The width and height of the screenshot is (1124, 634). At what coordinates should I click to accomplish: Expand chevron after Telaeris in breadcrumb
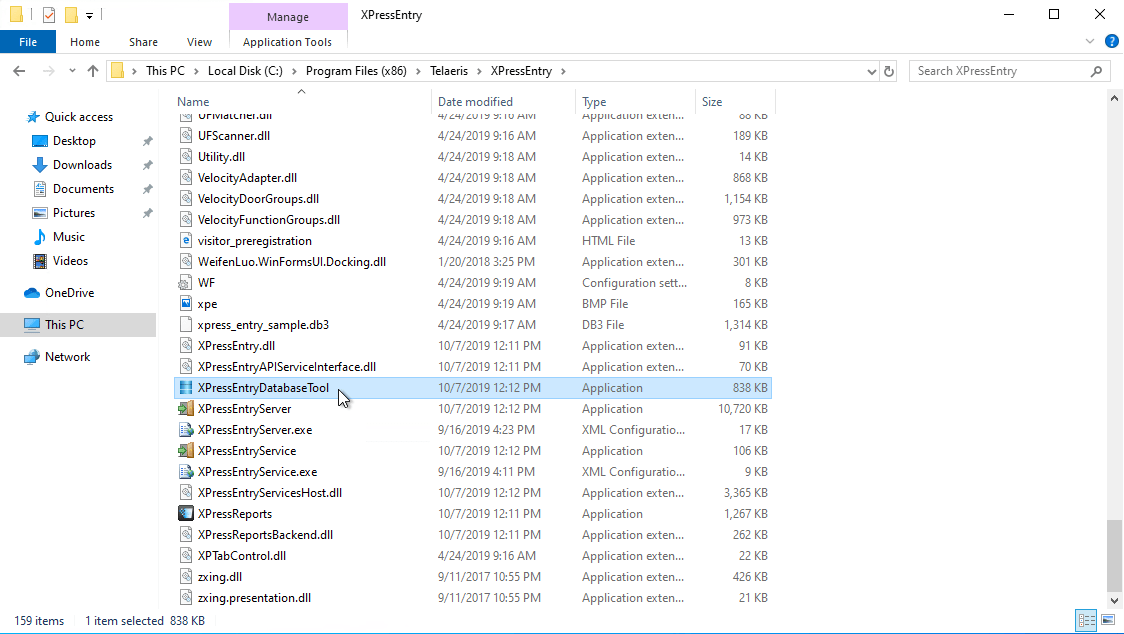pos(479,71)
